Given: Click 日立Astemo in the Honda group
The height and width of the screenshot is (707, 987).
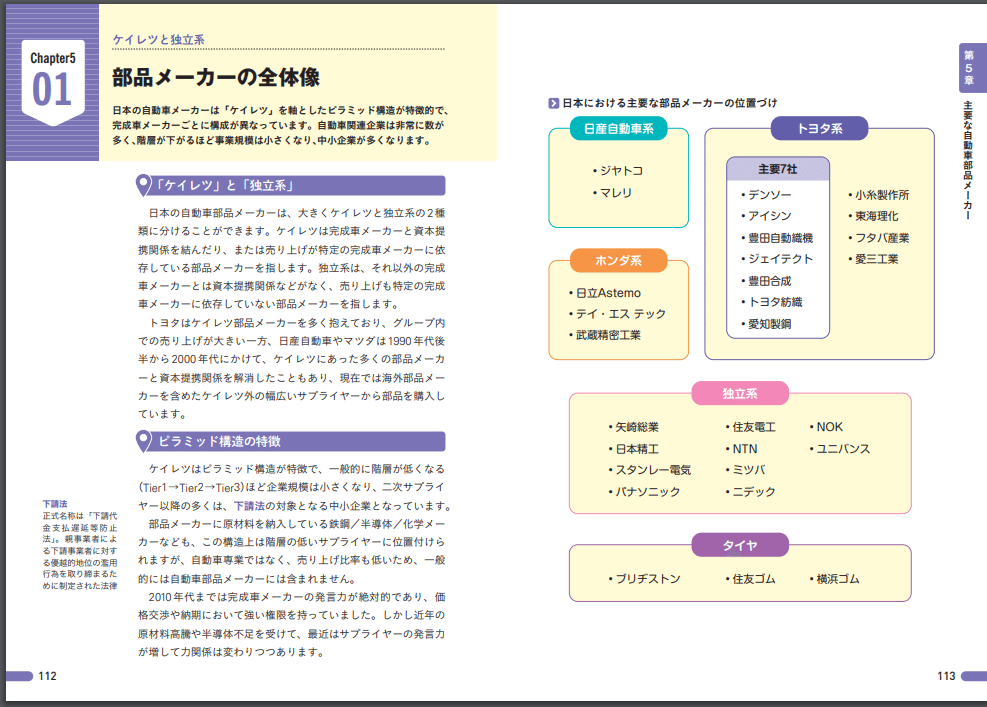Looking at the screenshot, I should (x=608, y=293).
